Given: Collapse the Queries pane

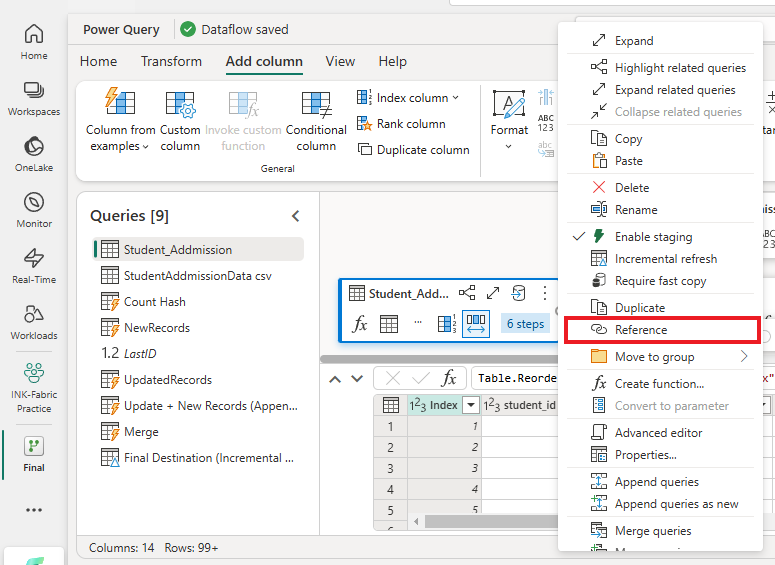Looking at the screenshot, I should coord(296,216).
